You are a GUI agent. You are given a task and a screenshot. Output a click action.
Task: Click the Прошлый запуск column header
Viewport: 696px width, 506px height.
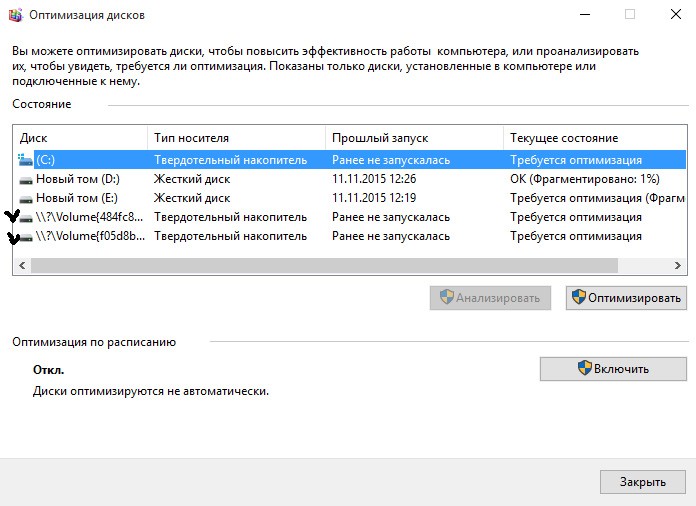pos(413,138)
